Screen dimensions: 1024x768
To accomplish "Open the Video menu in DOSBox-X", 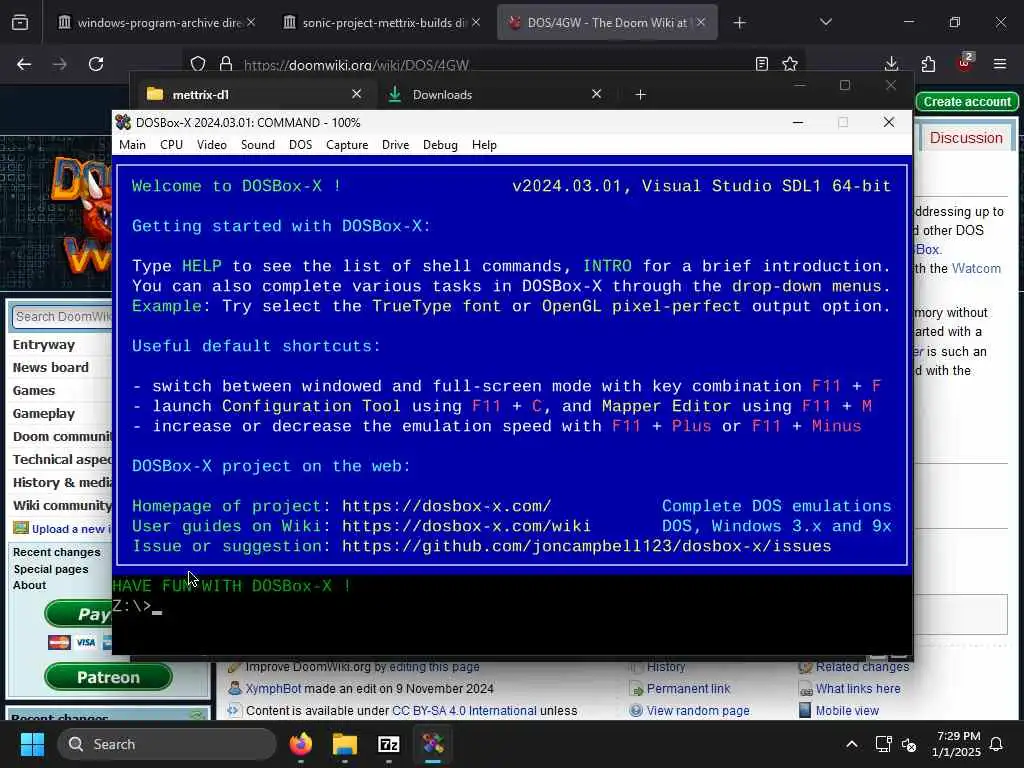I will pyautogui.click(x=212, y=145).
